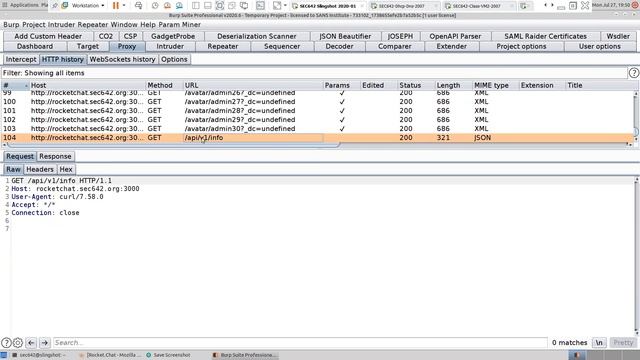Switch to the CSP tab
The width and height of the screenshot is (640, 360).
coord(130,36)
